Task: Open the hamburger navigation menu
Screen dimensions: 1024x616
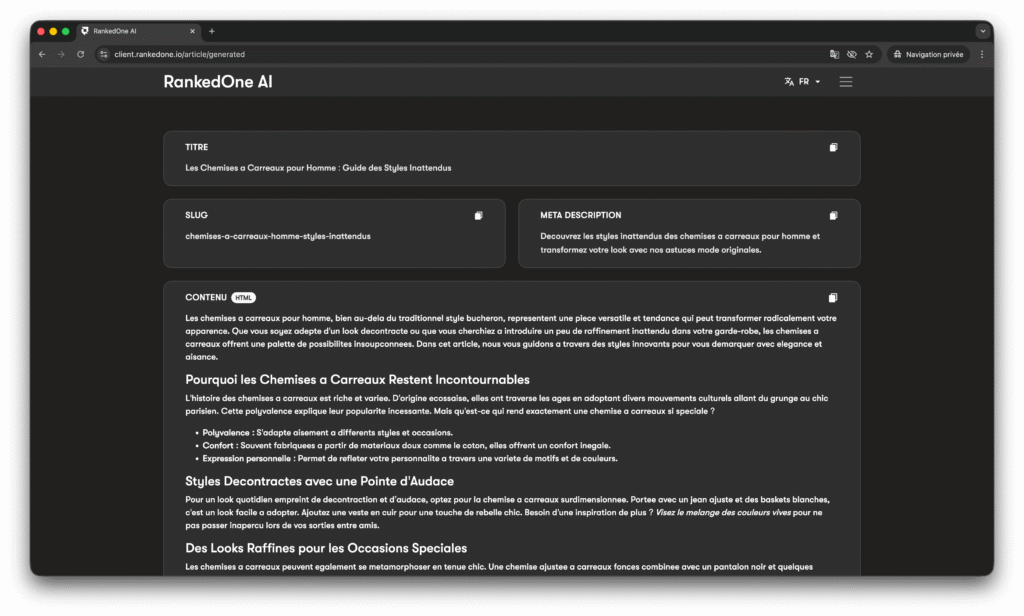Action: (846, 82)
